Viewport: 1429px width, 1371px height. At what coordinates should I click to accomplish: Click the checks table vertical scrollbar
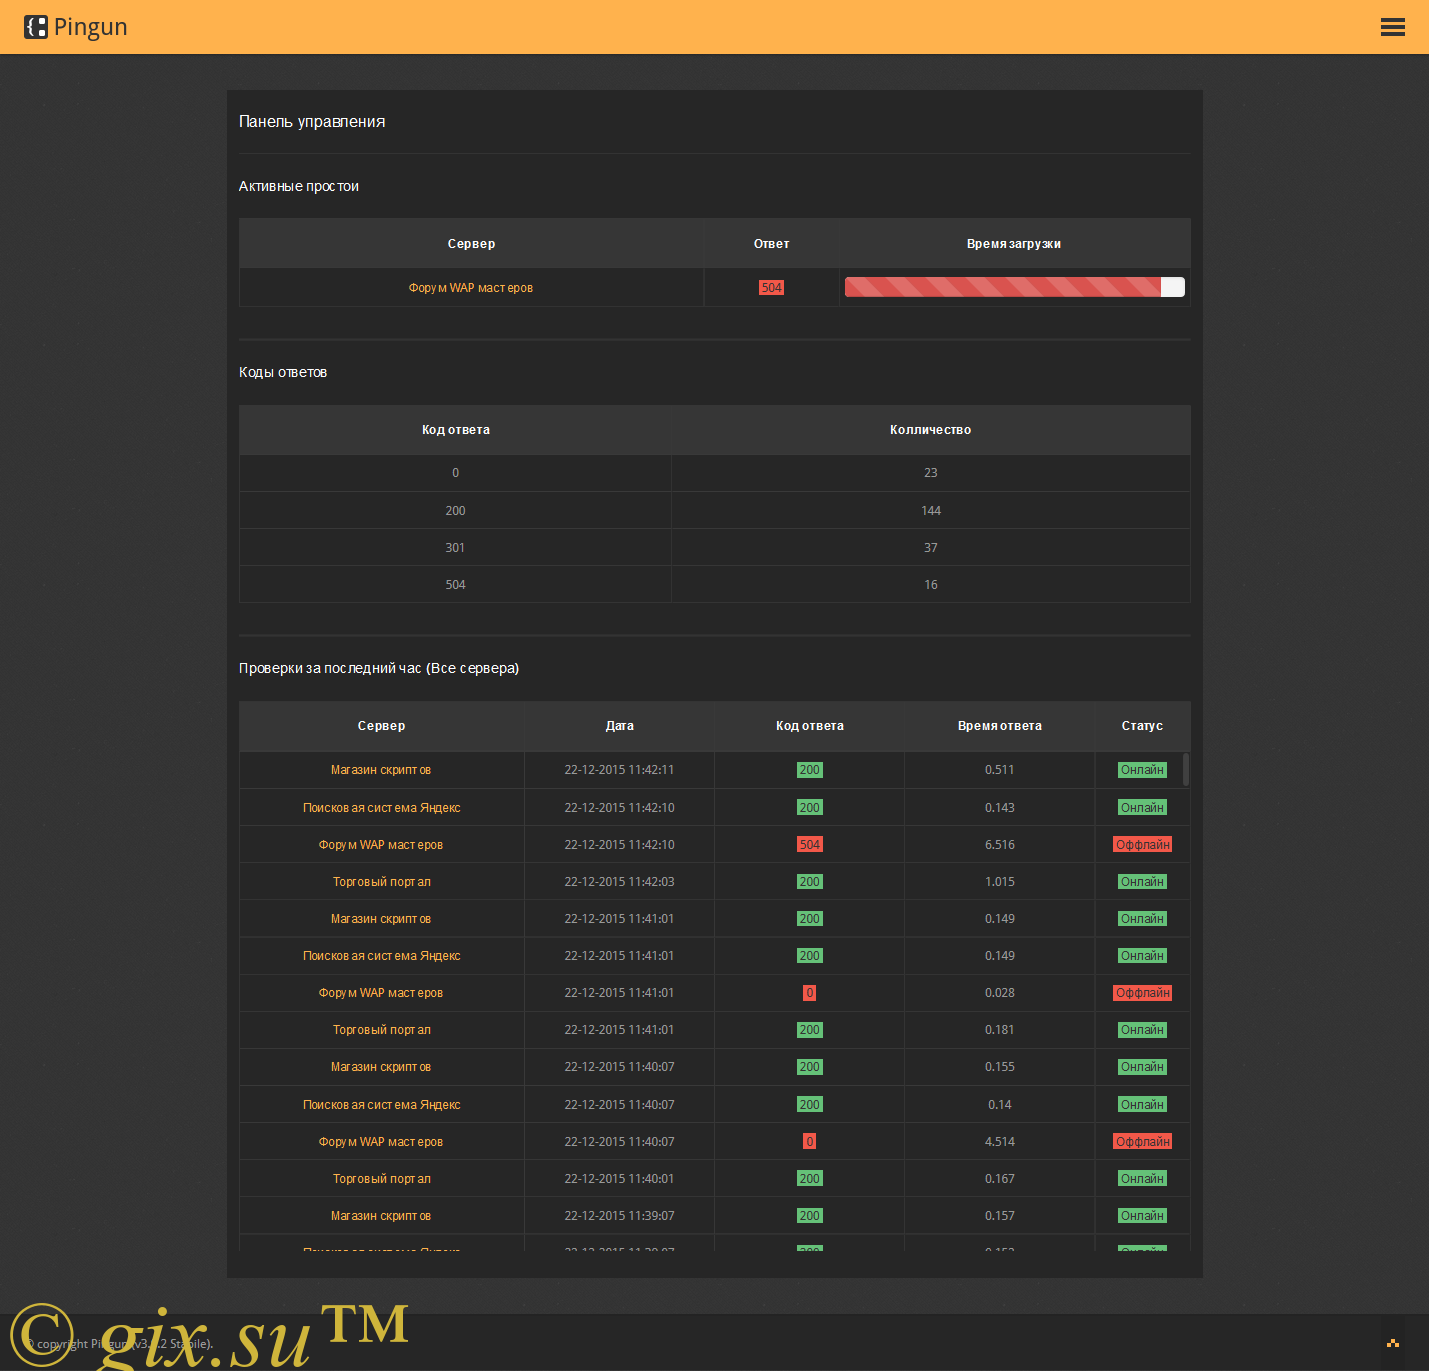pyautogui.click(x=1186, y=770)
